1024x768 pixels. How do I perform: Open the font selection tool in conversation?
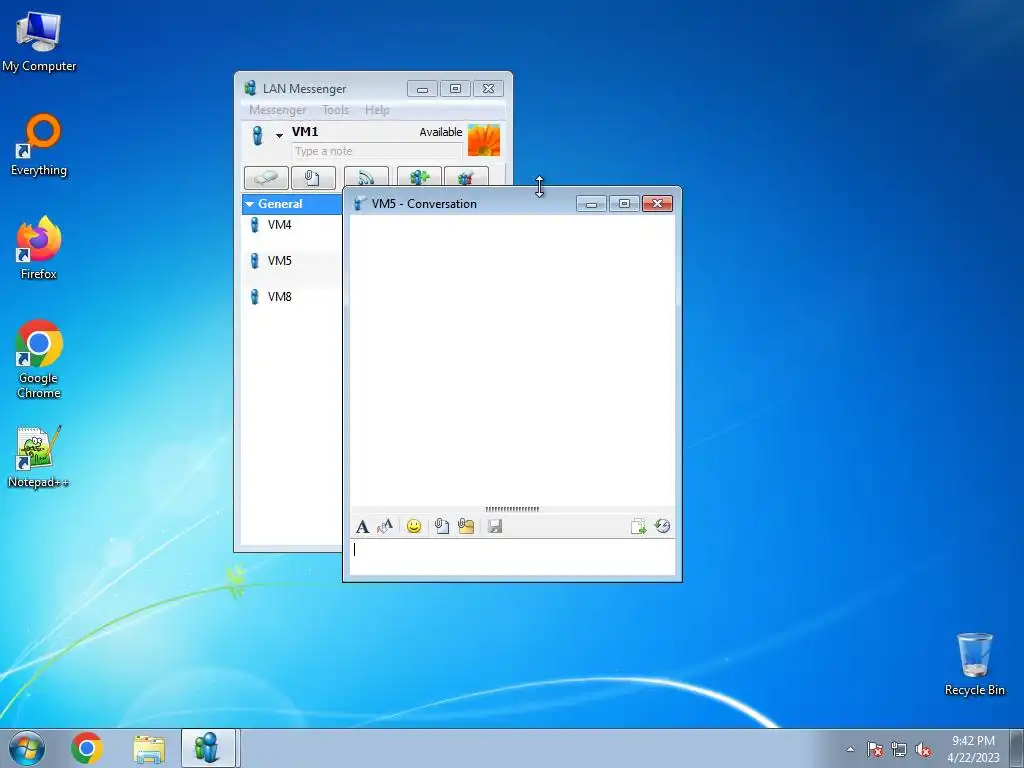tap(362, 526)
